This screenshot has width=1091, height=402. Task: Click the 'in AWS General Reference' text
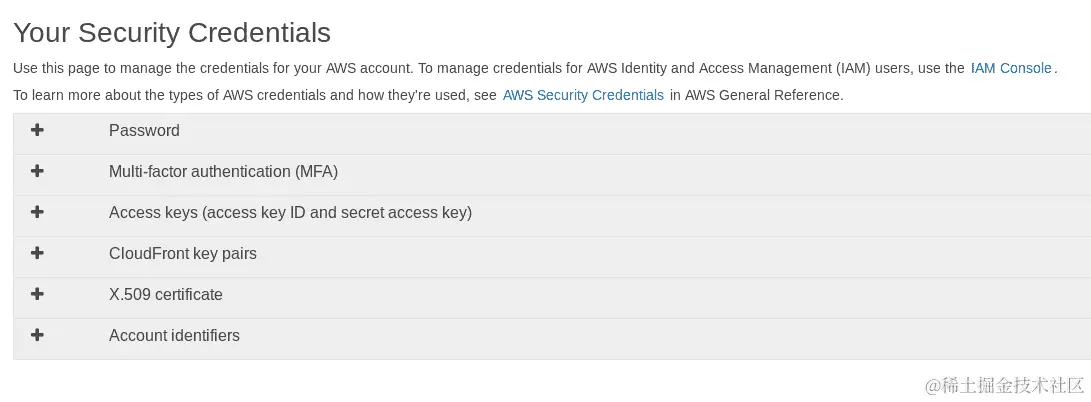756,95
